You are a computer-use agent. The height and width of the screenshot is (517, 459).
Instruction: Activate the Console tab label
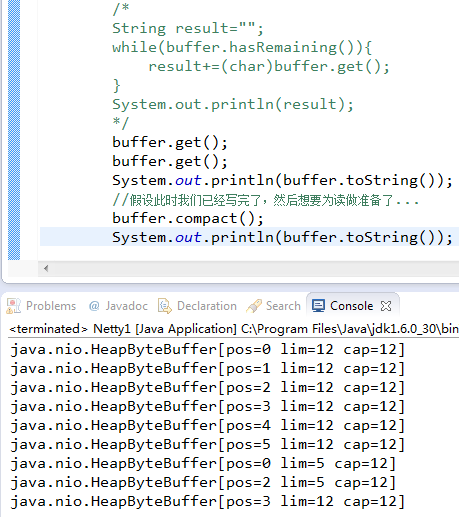coord(351,306)
